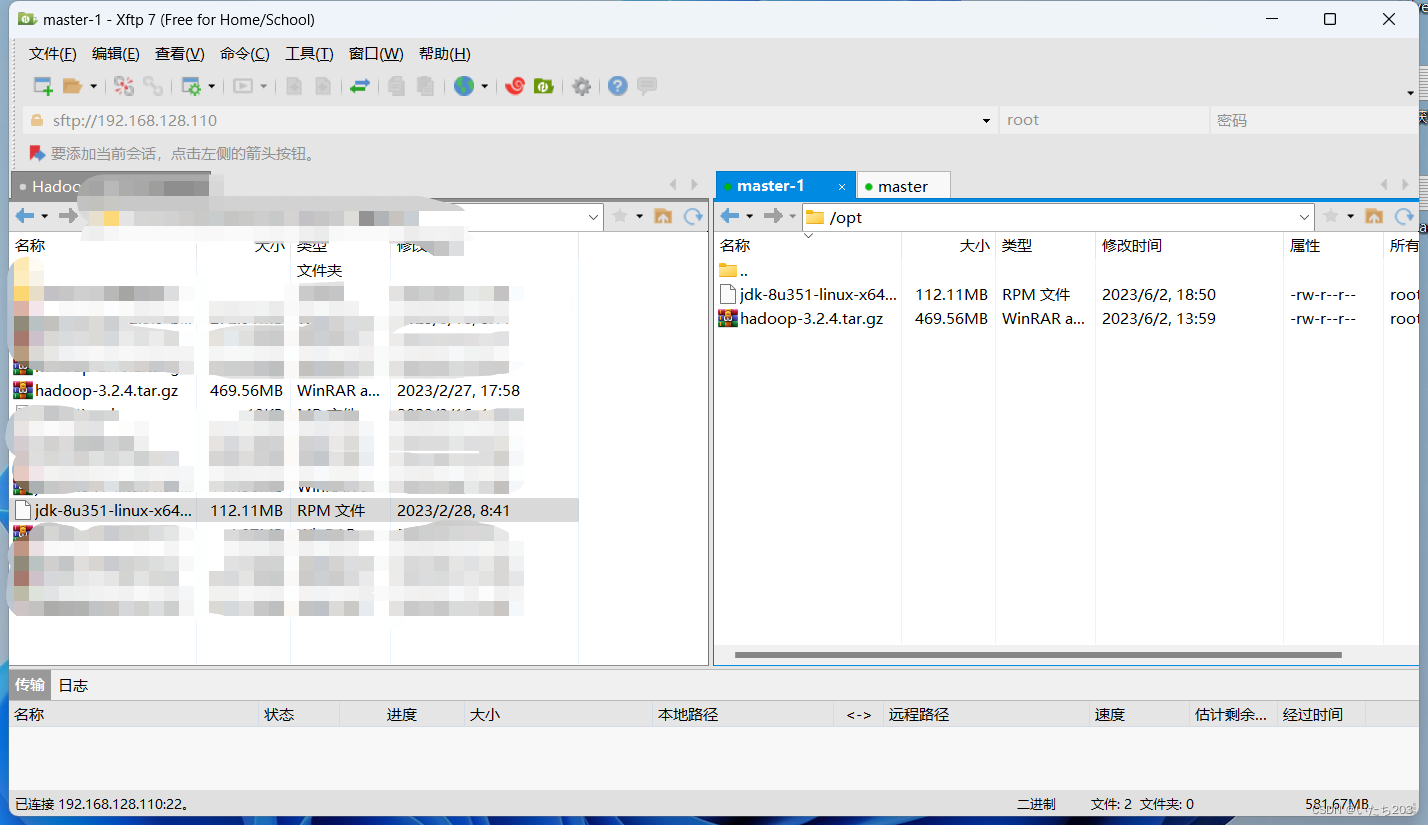Click the Disconnect toolbar icon

124,86
